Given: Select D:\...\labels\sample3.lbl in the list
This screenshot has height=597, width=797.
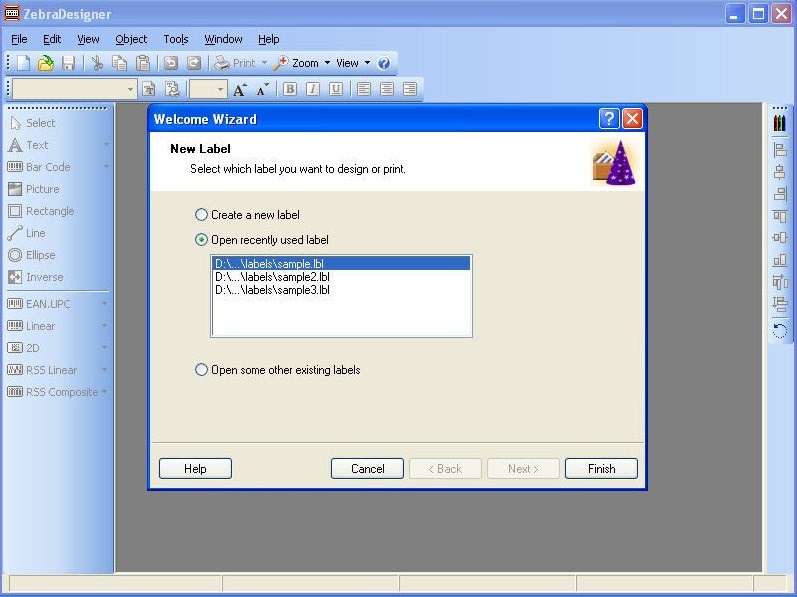Looking at the screenshot, I should point(341,290).
